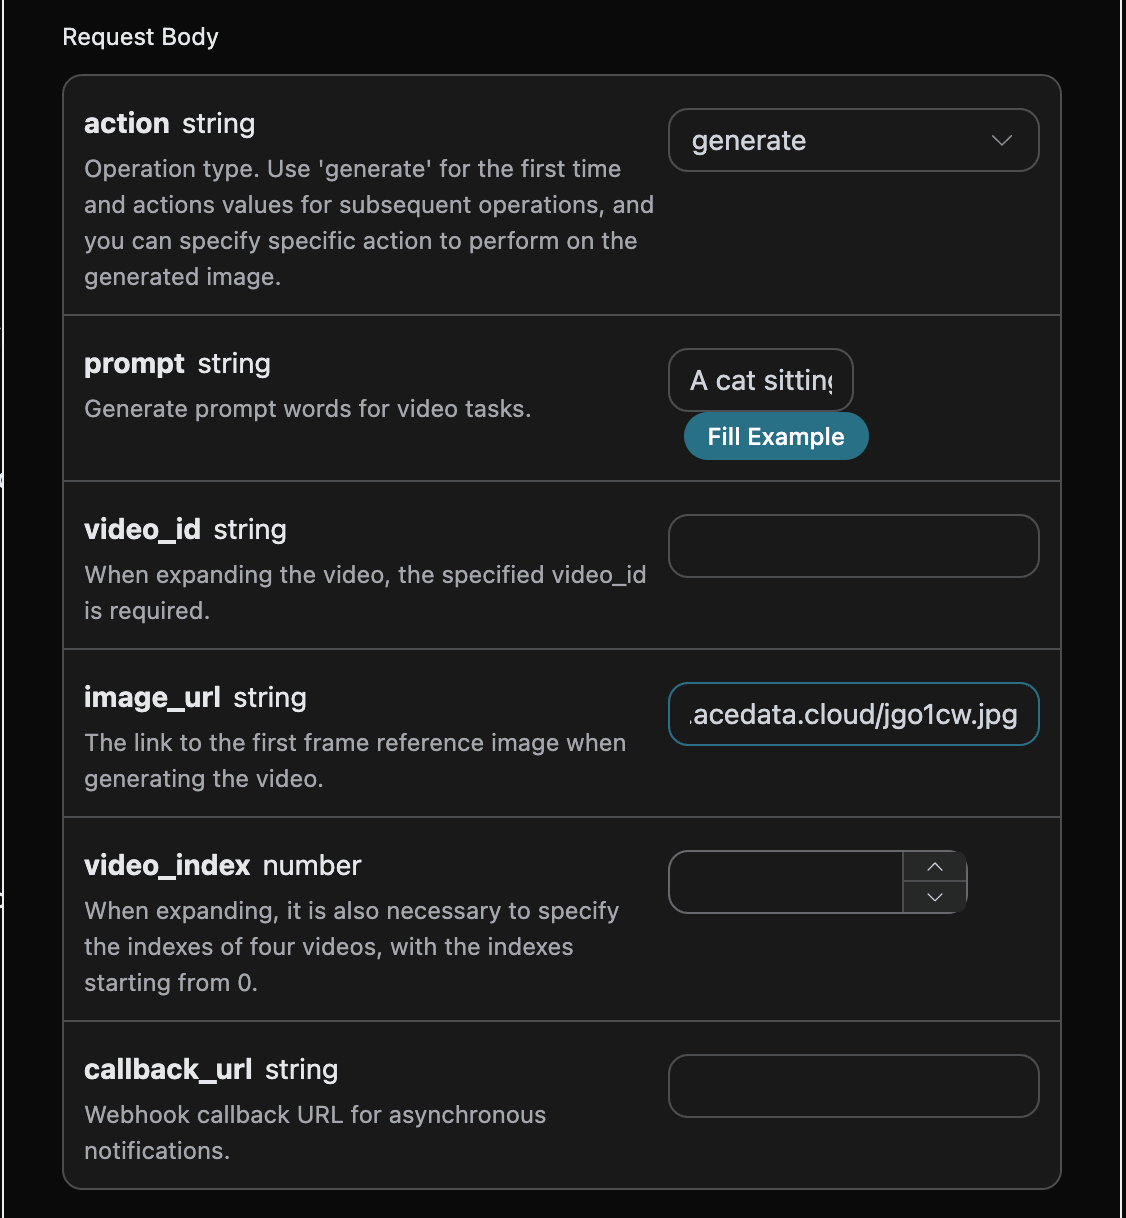Click the chevron arrow in the action dropdown
This screenshot has height=1218, width=1126.
click(1001, 140)
